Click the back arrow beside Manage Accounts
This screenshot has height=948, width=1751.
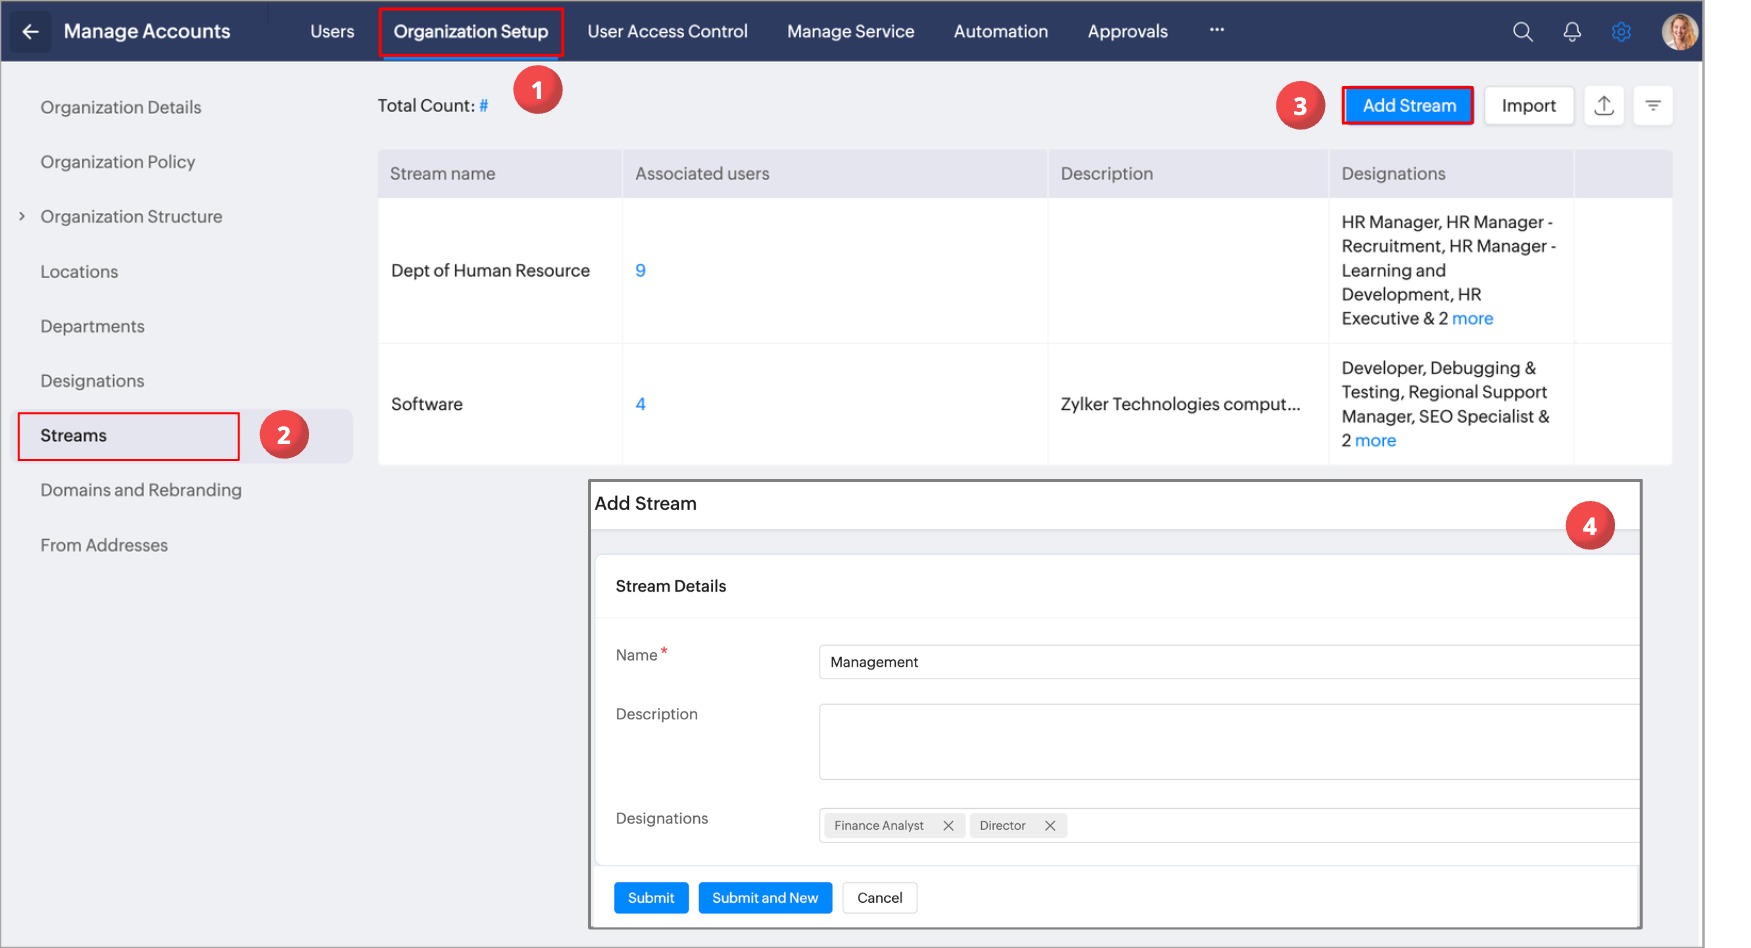click(x=30, y=32)
